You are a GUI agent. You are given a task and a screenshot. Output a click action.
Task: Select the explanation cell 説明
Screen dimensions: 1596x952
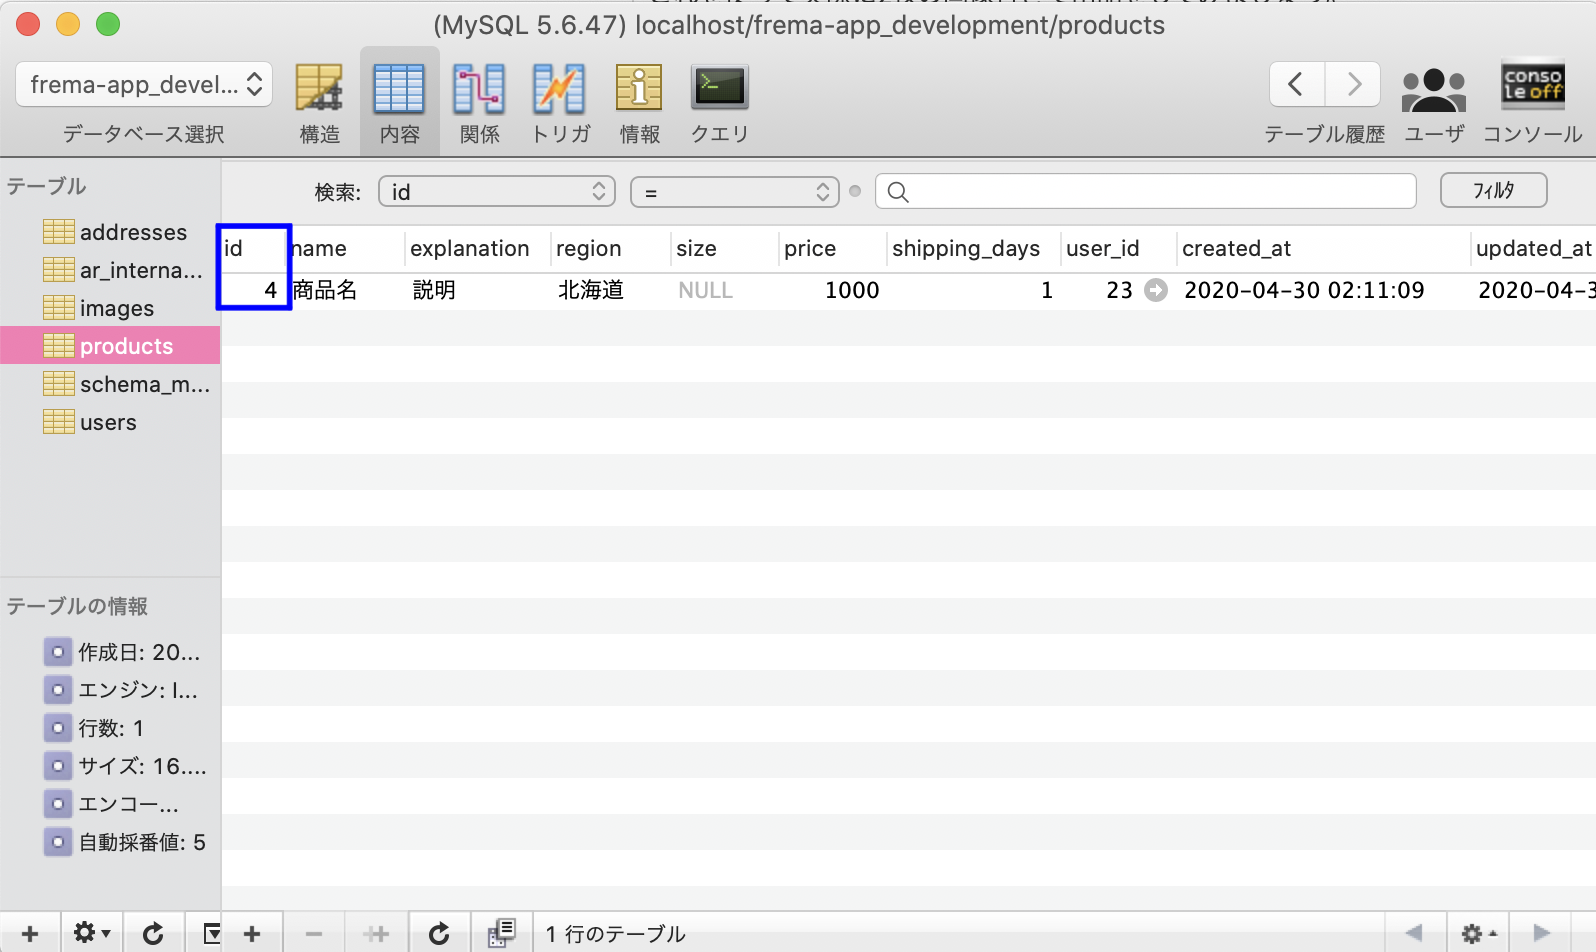[x=478, y=290]
